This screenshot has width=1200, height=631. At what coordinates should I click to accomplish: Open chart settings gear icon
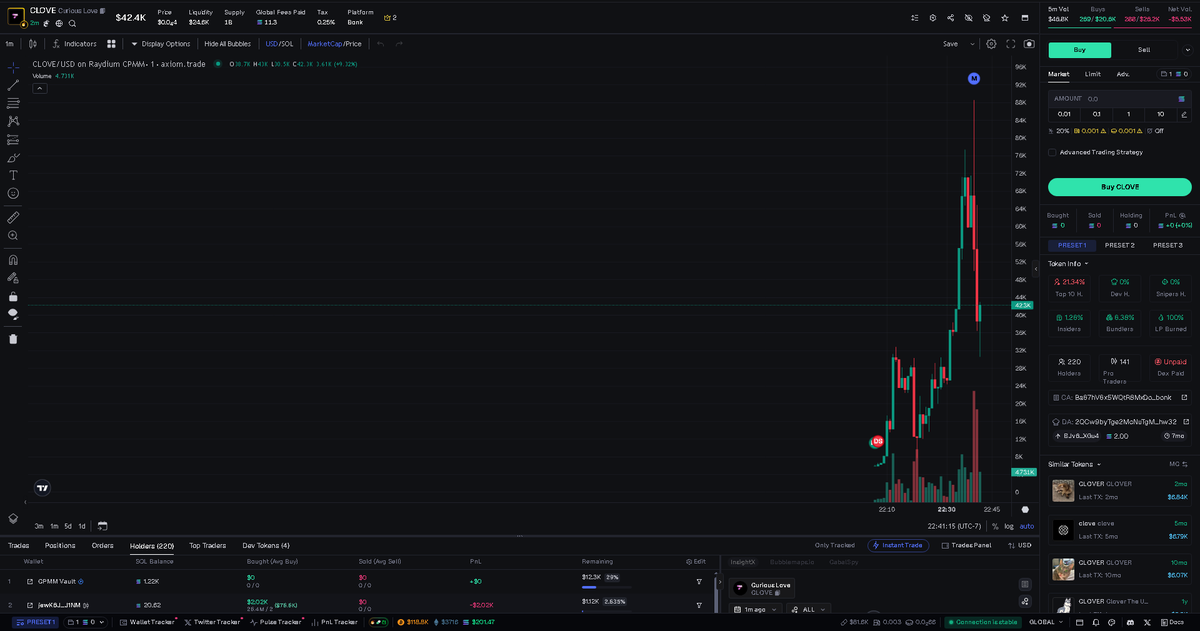[991, 44]
